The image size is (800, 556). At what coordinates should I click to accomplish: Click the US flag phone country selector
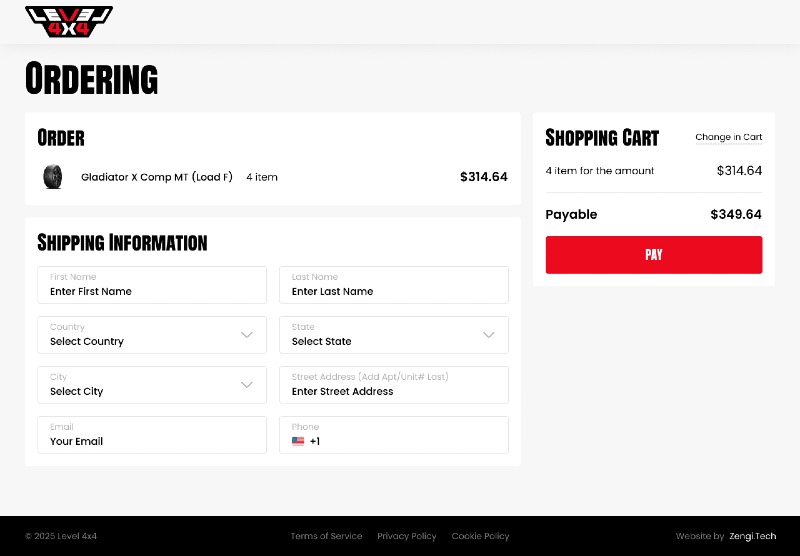pyautogui.click(x=298, y=441)
